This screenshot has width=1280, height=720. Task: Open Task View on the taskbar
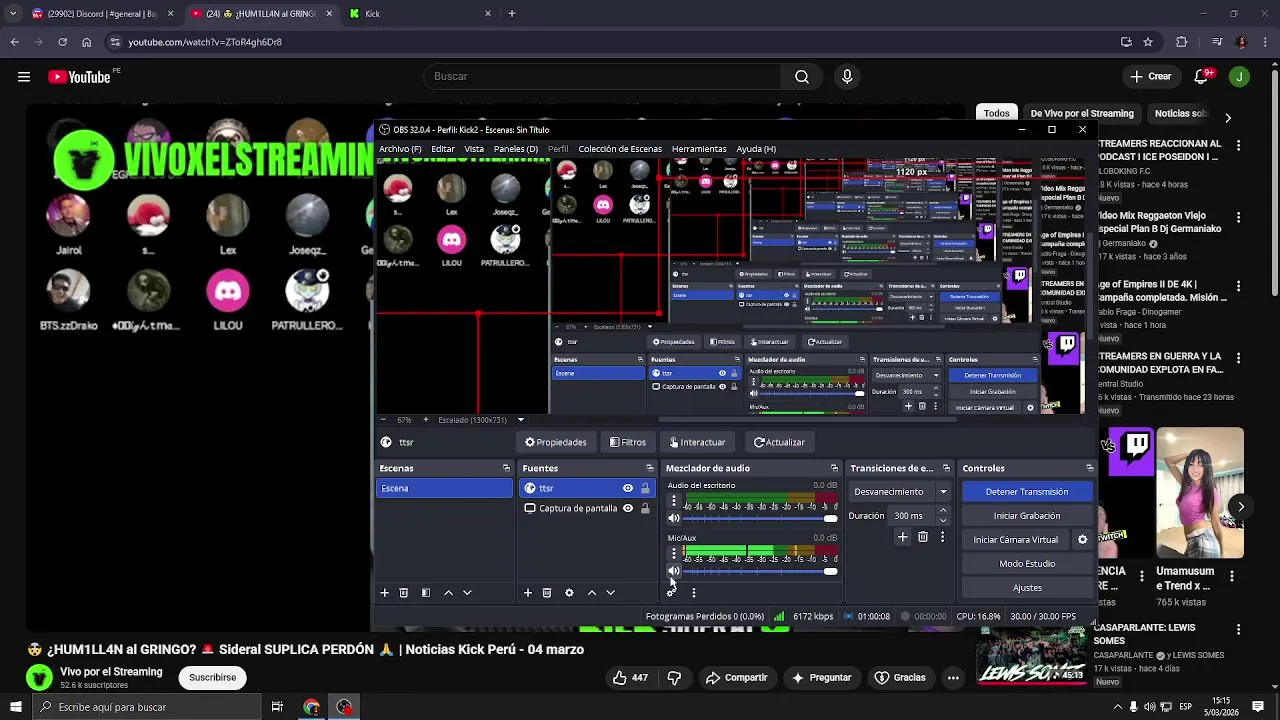point(277,707)
